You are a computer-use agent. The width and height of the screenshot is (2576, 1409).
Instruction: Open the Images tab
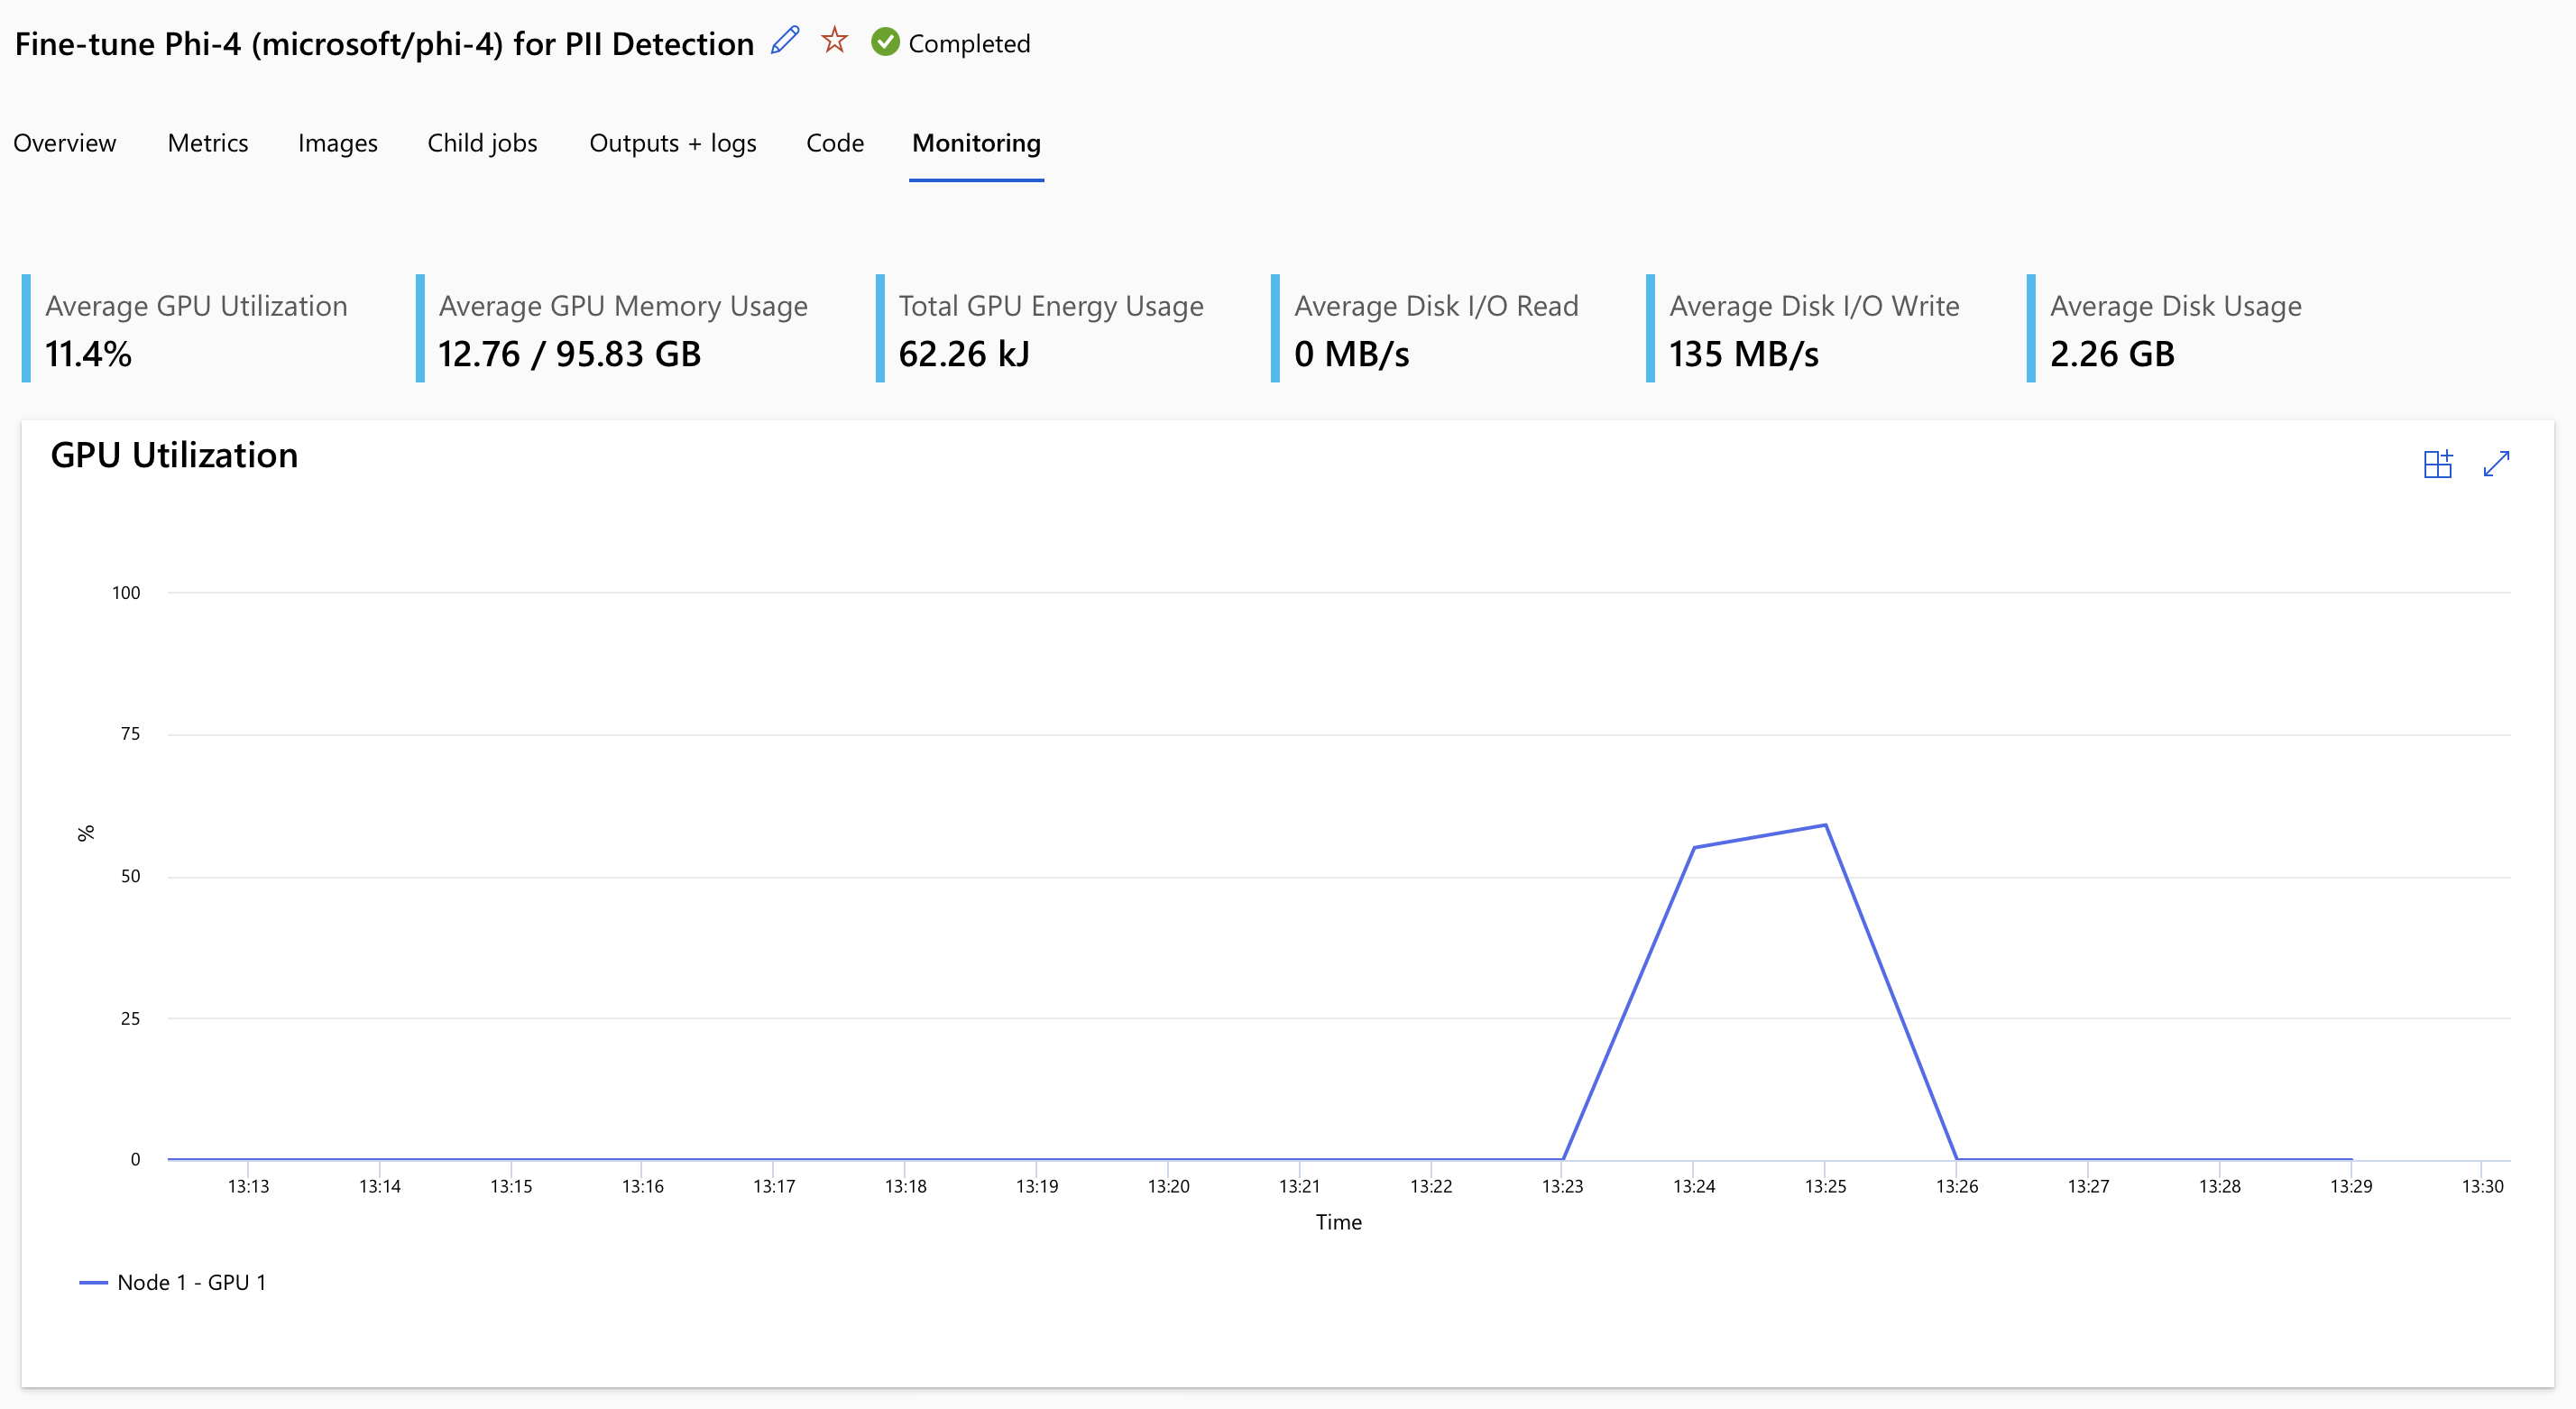[x=337, y=143]
